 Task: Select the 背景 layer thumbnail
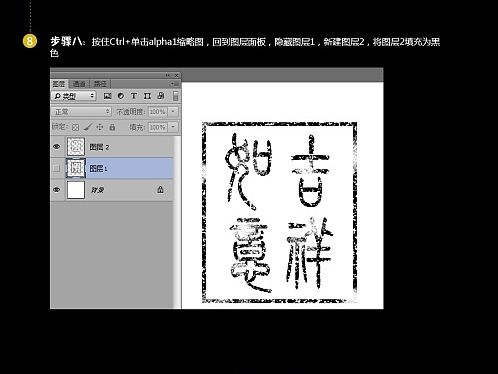point(76,190)
